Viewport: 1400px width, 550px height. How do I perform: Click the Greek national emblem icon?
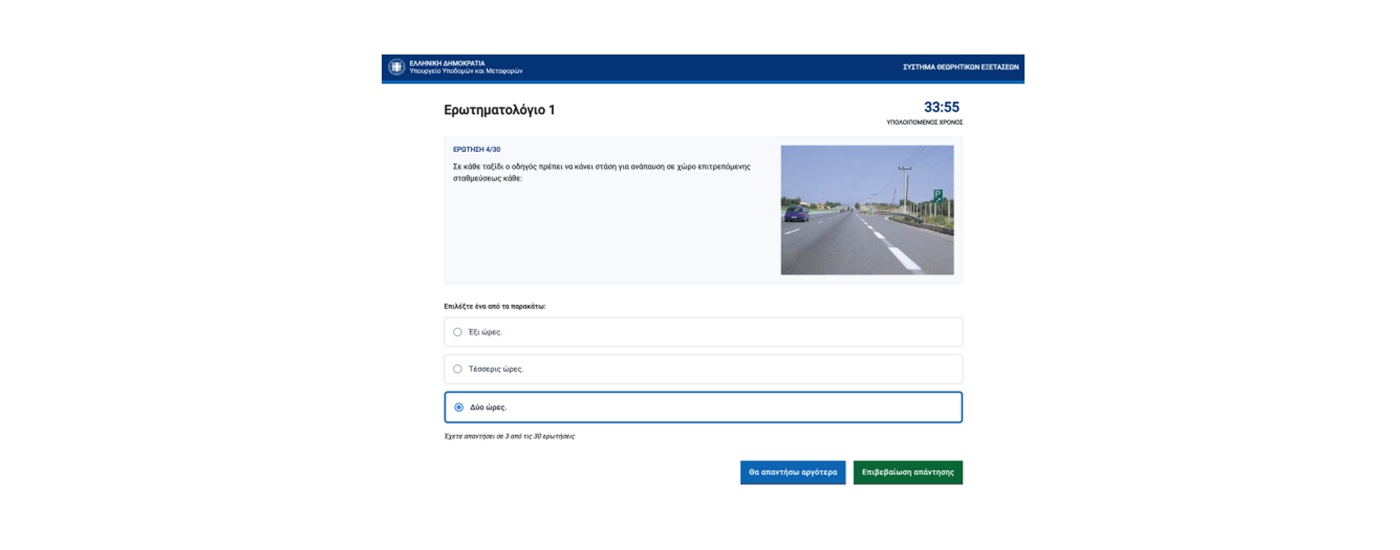point(397,67)
